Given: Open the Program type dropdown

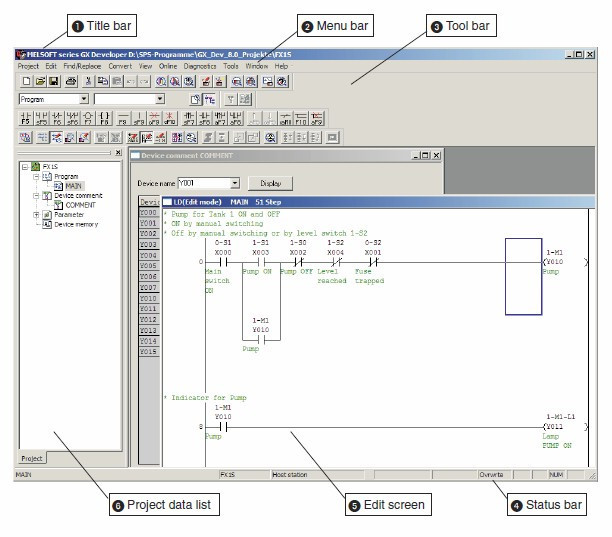Looking at the screenshot, I should (x=84, y=99).
